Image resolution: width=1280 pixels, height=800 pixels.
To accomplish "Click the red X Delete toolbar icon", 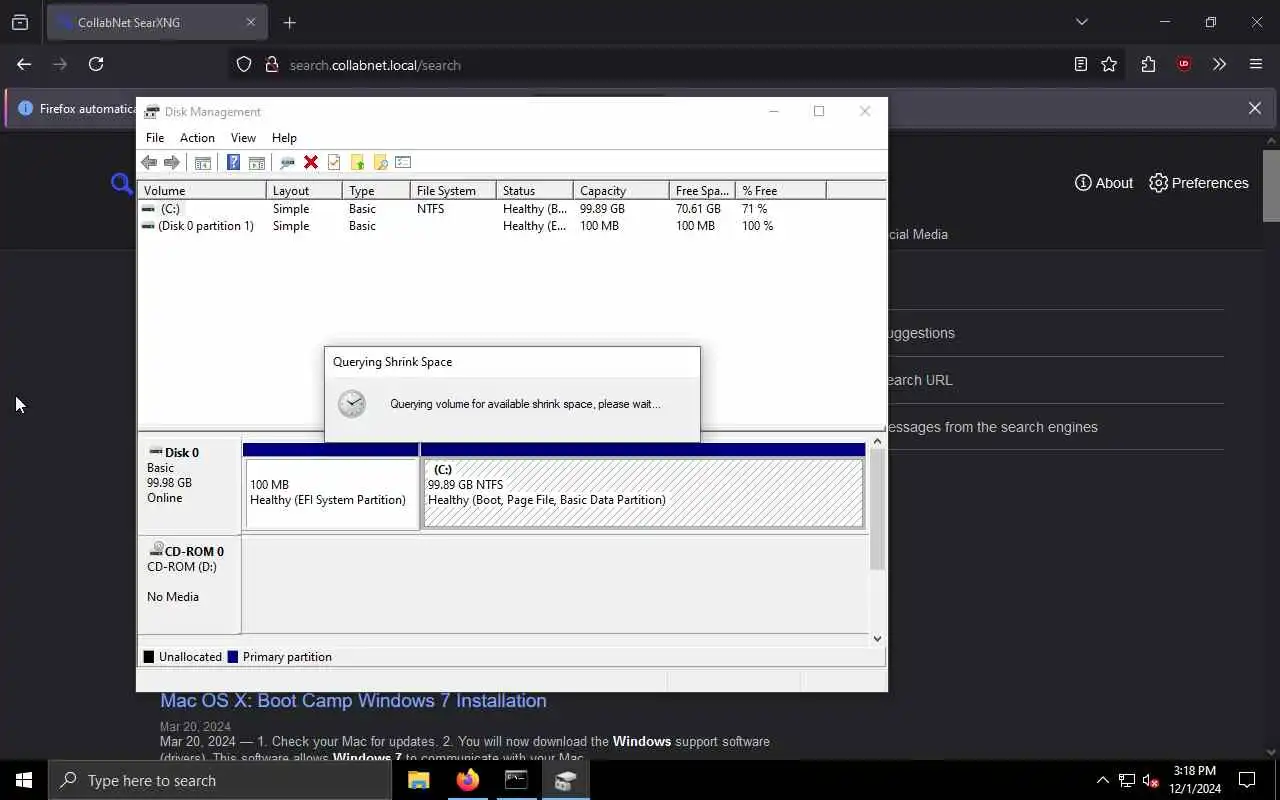I will [311, 162].
